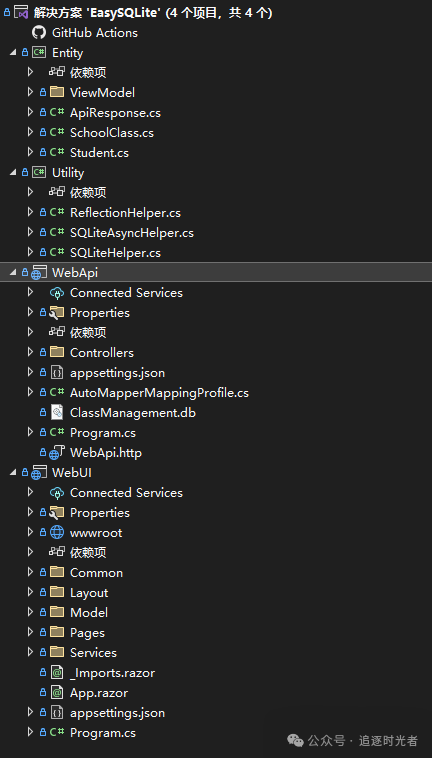Viewport: 432px width, 758px height.
Task: Expand the SQLiteHelper.cs file node
Action: (x=30, y=252)
